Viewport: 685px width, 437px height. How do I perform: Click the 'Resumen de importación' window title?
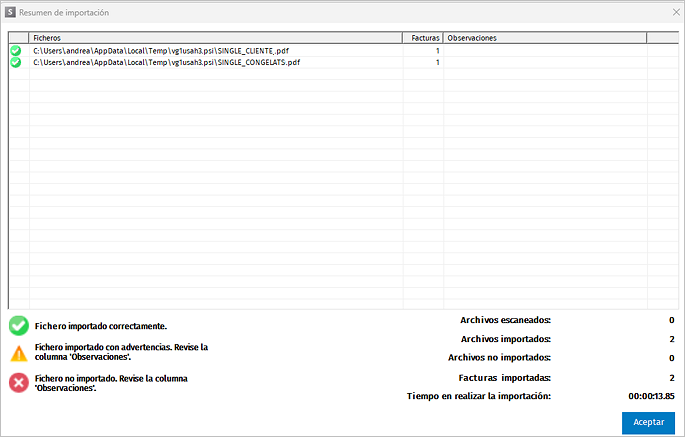pyautogui.click(x=64, y=13)
